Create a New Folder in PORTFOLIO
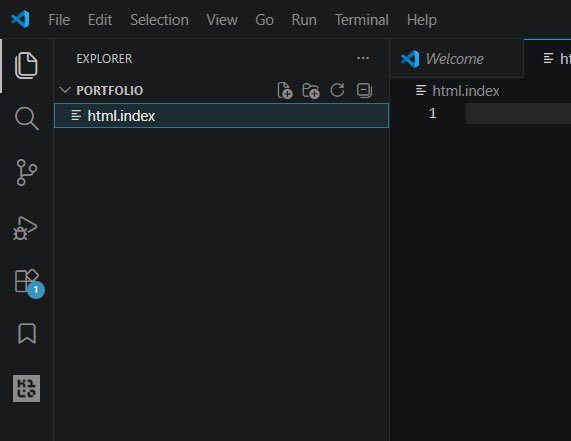The width and height of the screenshot is (571, 441). click(x=311, y=90)
